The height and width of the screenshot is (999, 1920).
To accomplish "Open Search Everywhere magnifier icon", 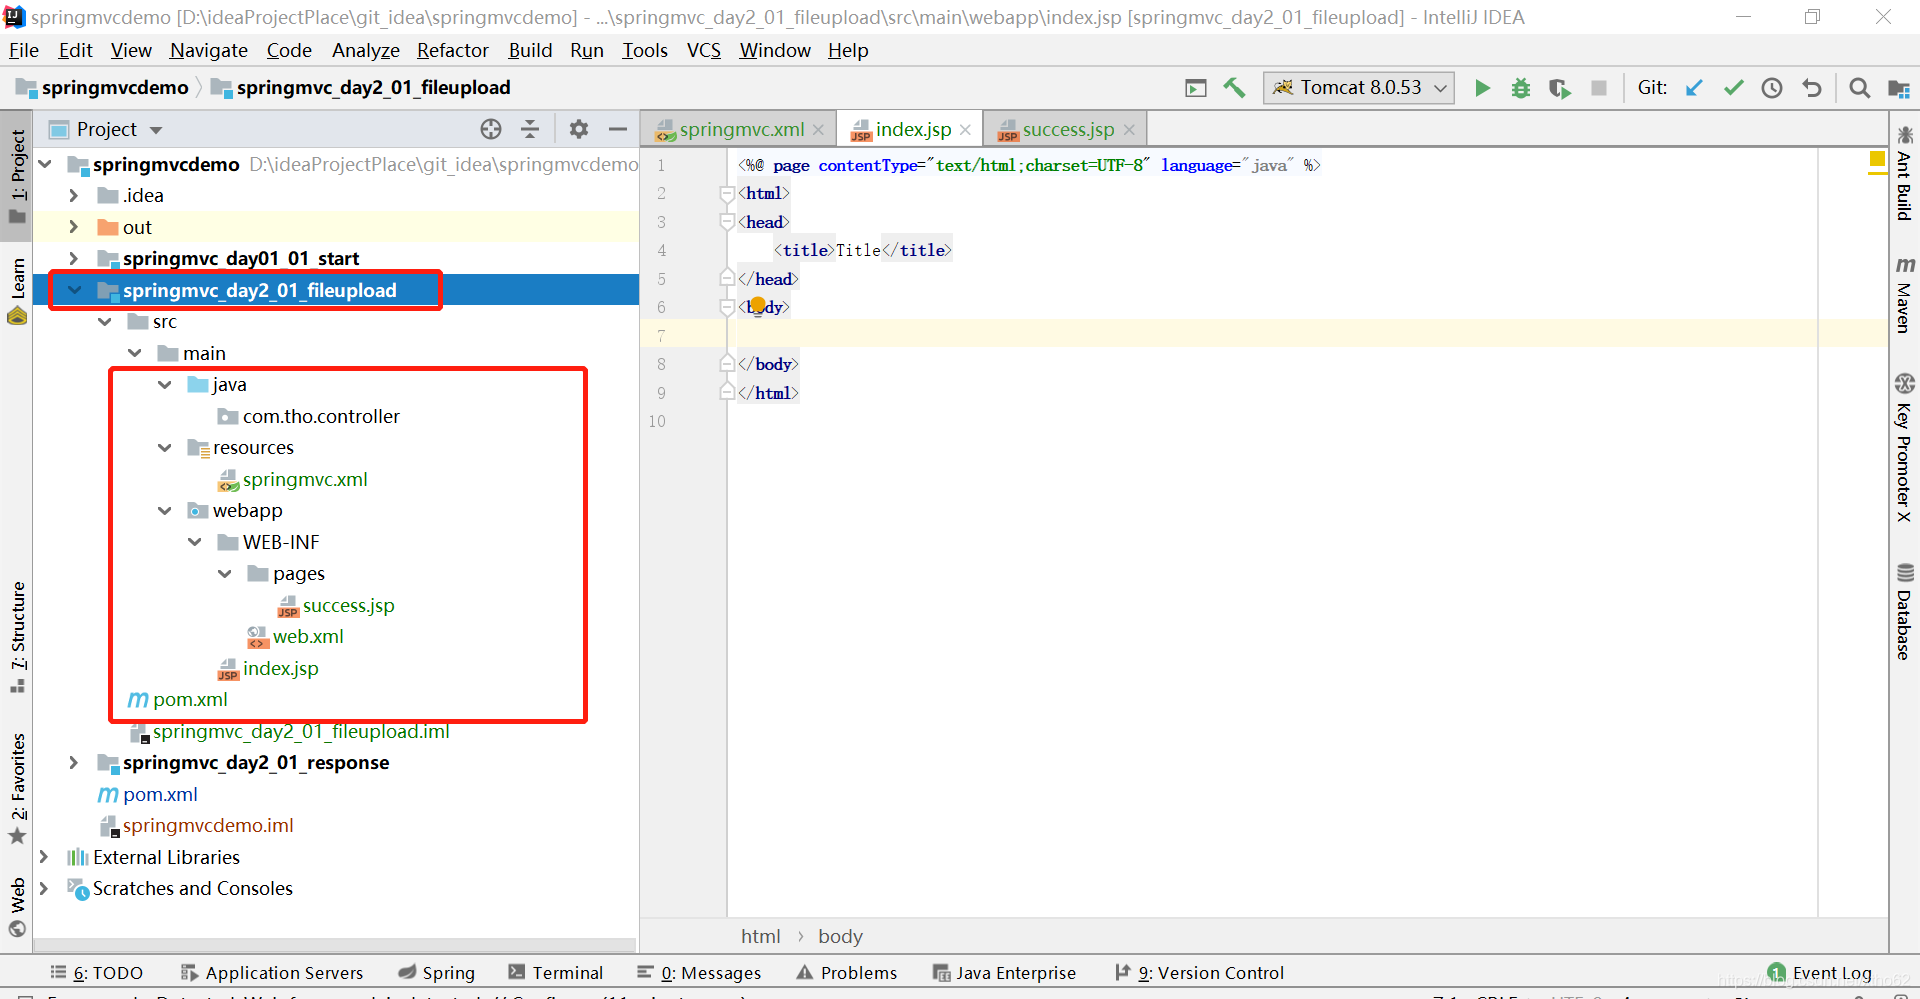I will (1859, 88).
